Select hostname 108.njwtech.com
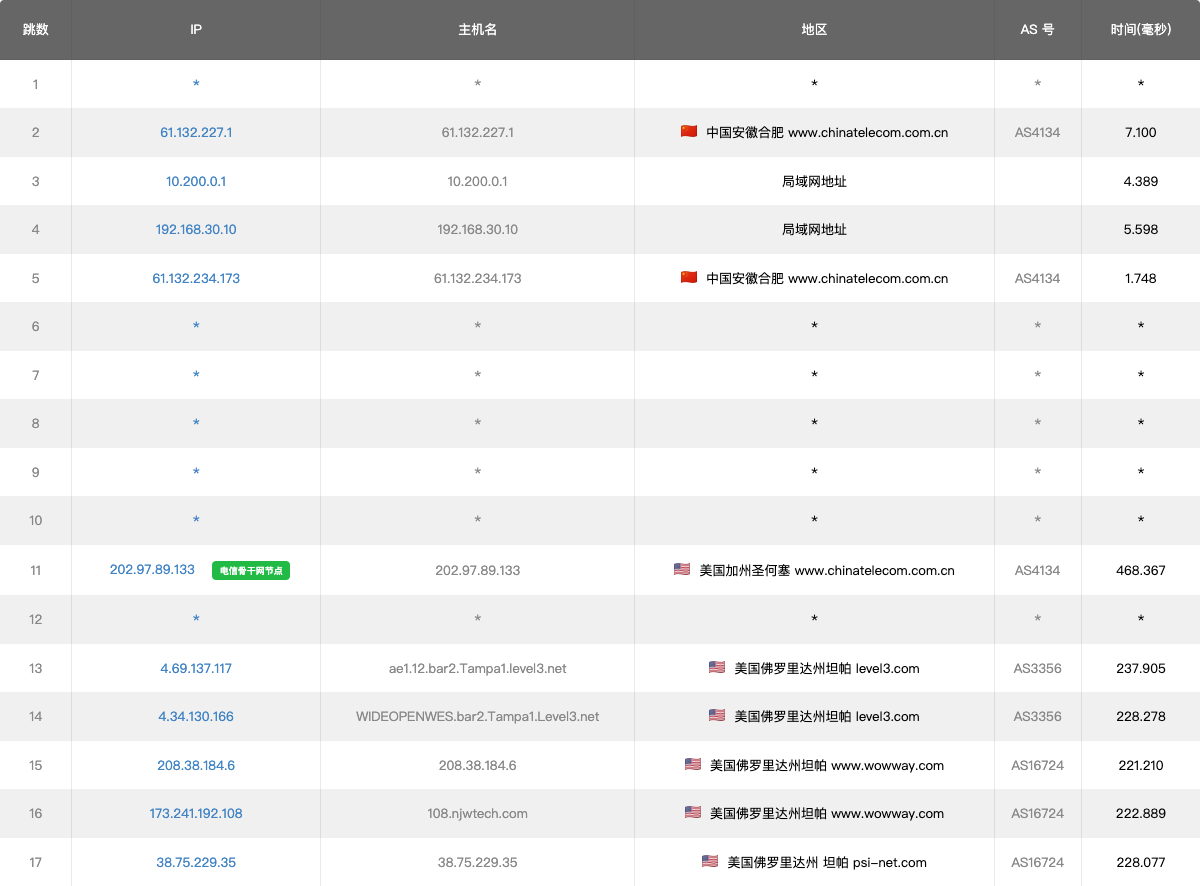This screenshot has height=886, width=1200. tap(478, 813)
